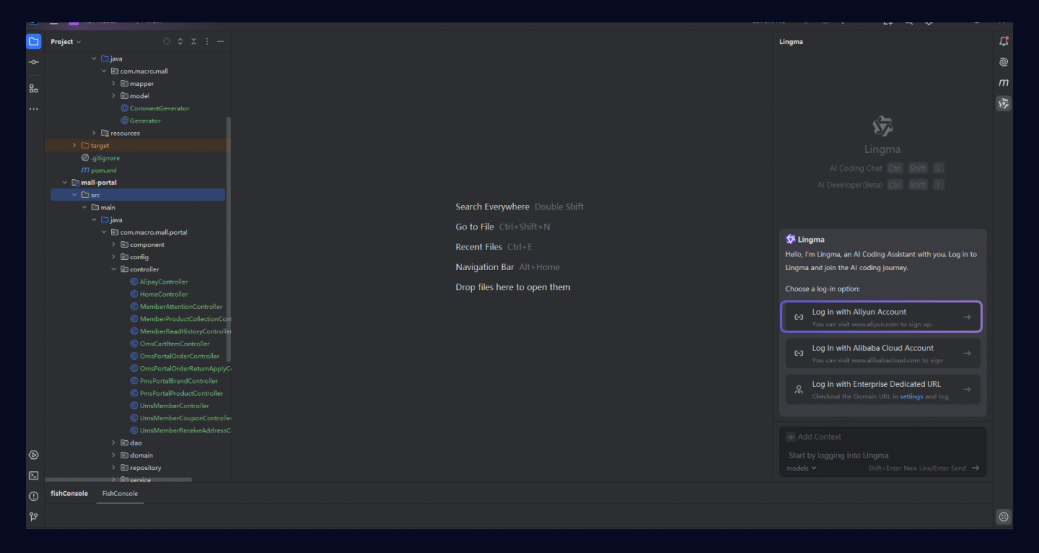1039x553 pixels.
Task: Click the Add Context button
Action: [x=814, y=437]
